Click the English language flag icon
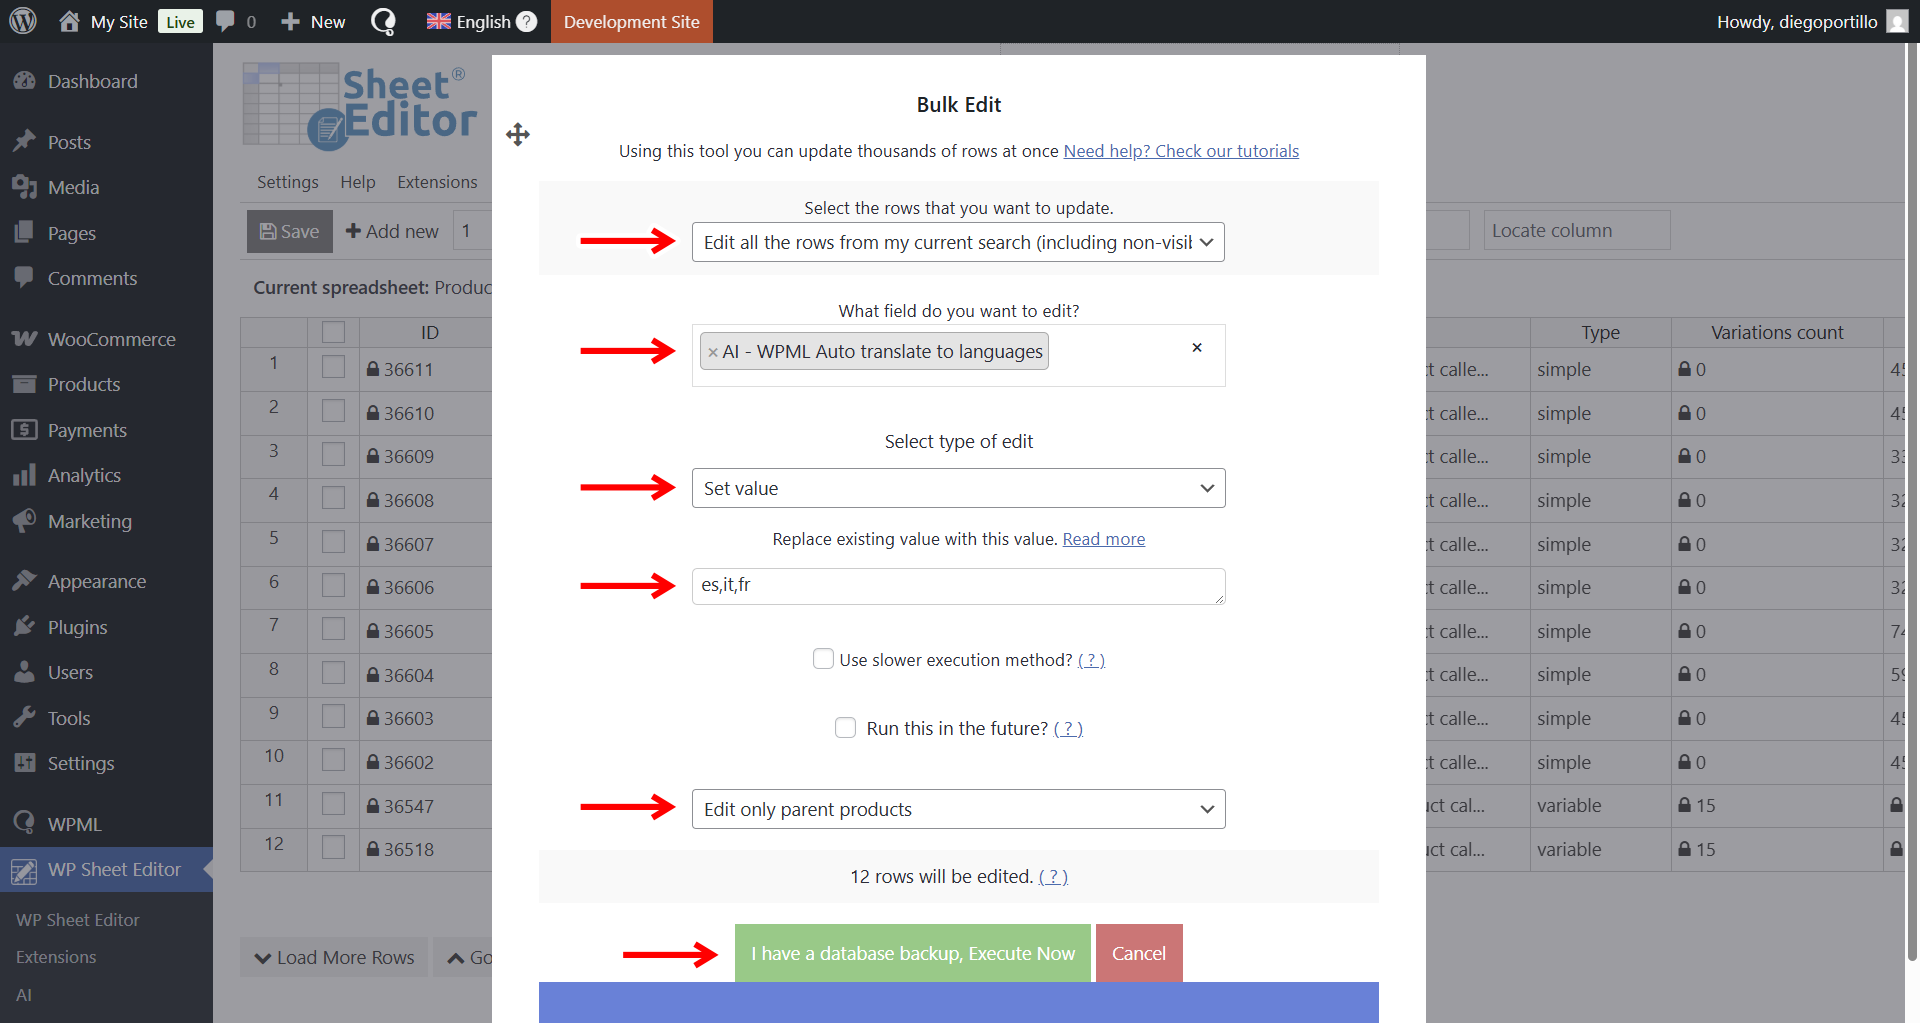Image resolution: width=1920 pixels, height=1023 pixels. click(438, 21)
